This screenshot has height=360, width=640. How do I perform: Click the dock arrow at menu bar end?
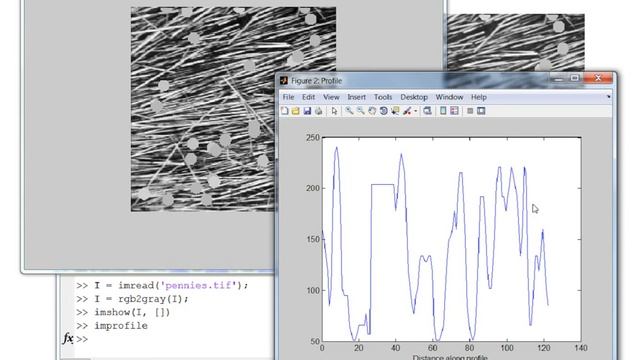(609, 97)
